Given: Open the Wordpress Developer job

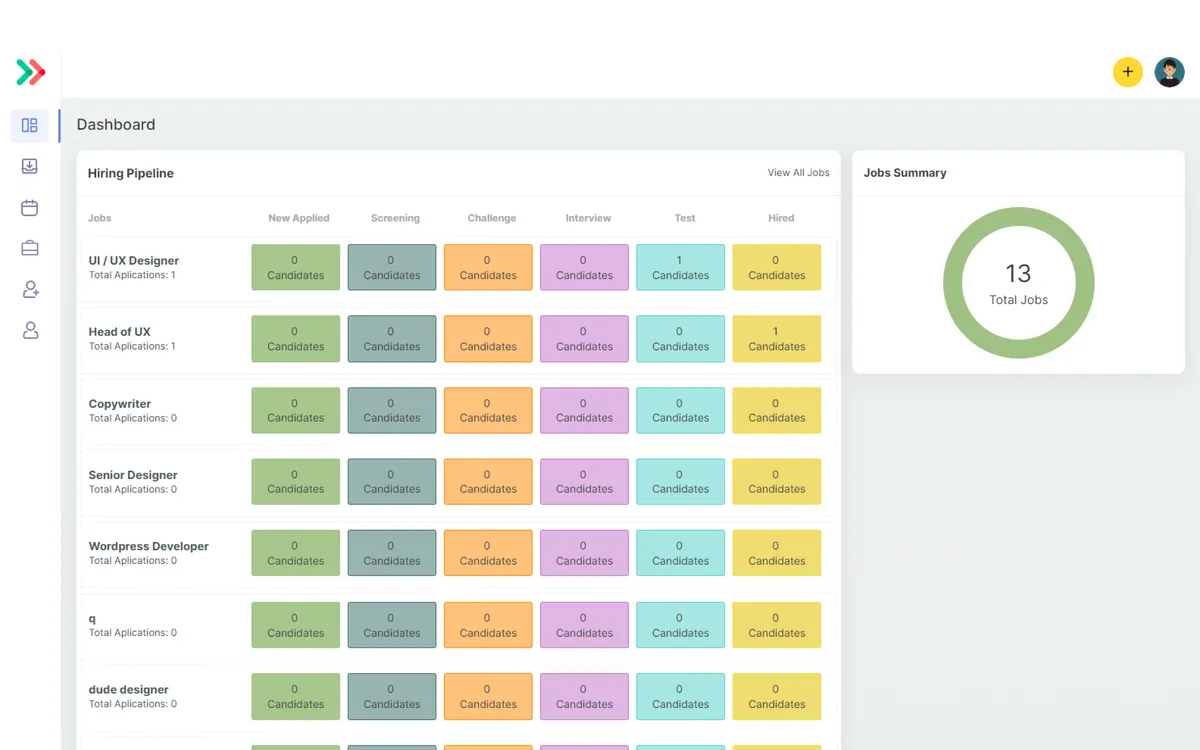Looking at the screenshot, I should click(x=149, y=546).
